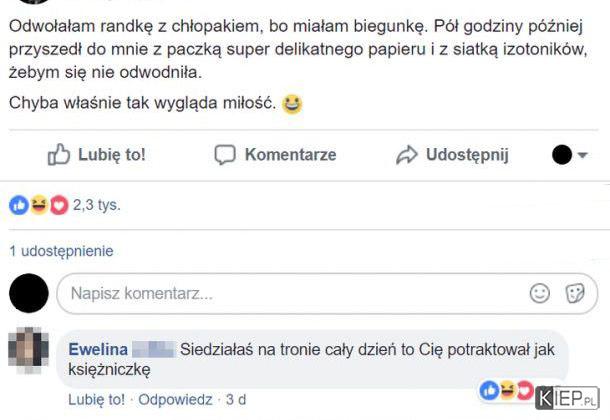Click the black profile circle in action bar

coord(562,155)
